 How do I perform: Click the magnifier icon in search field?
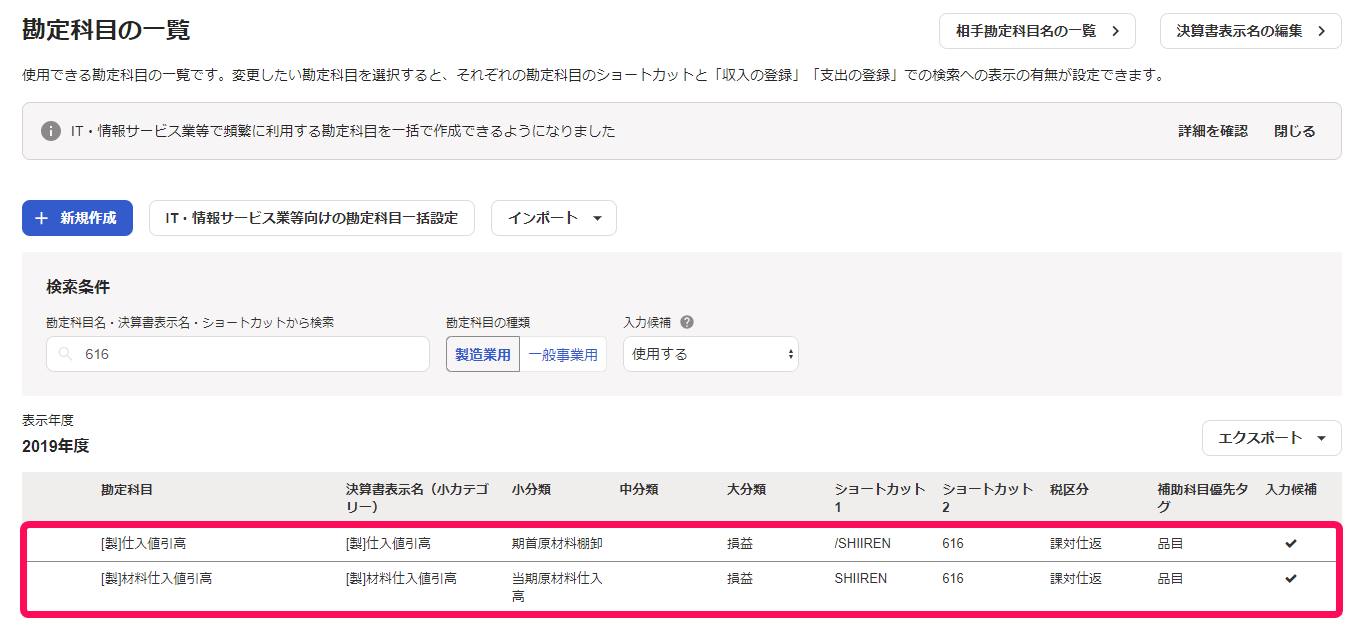pos(66,354)
